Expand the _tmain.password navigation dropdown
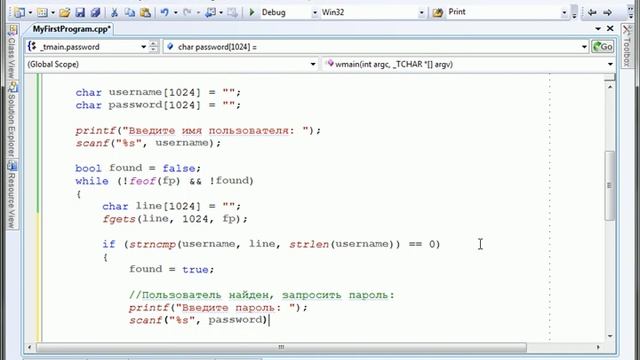The image size is (640, 360). click(143, 47)
